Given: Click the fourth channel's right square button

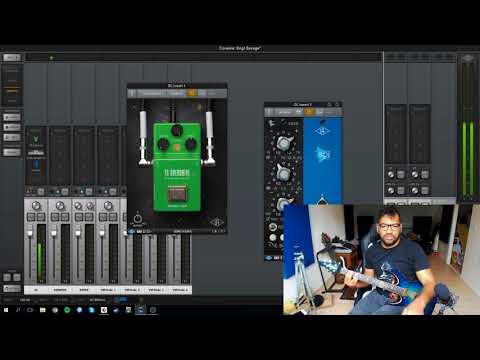Looking at the screenshot, I should point(113,217).
